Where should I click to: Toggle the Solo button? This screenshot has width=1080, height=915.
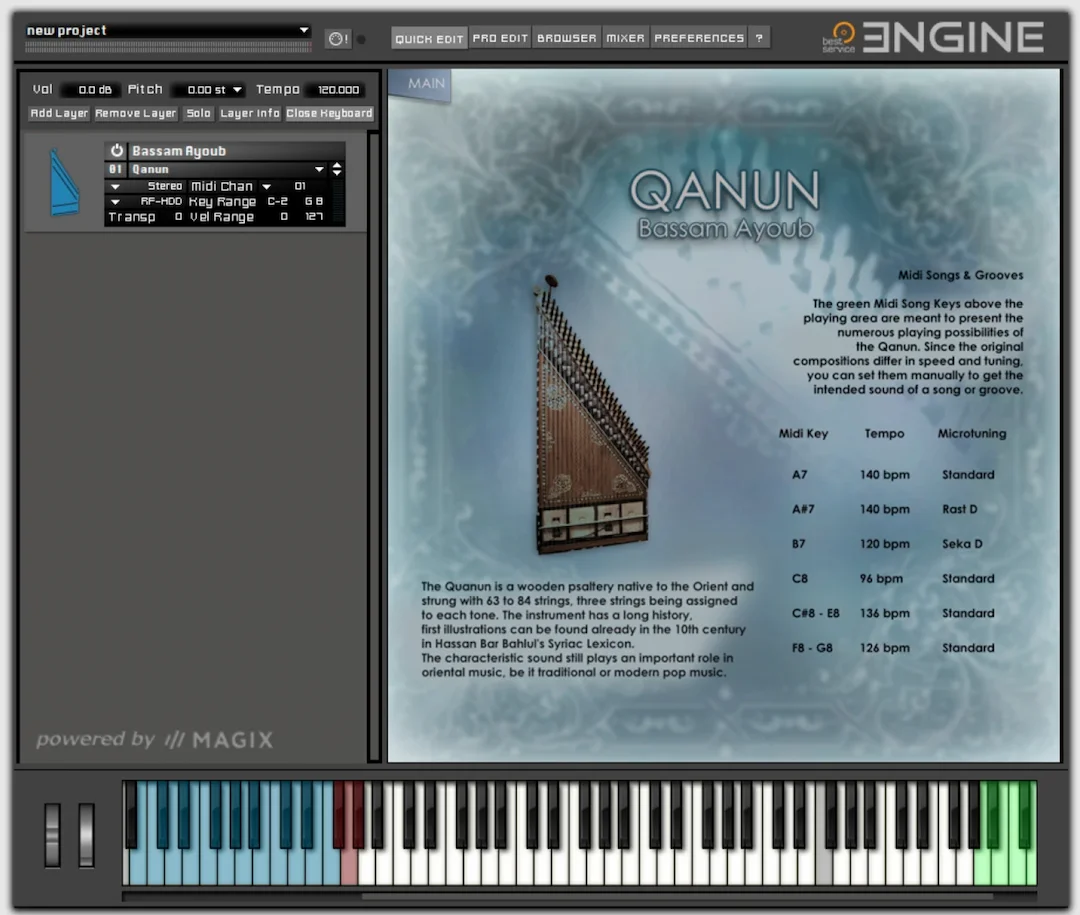(x=198, y=113)
